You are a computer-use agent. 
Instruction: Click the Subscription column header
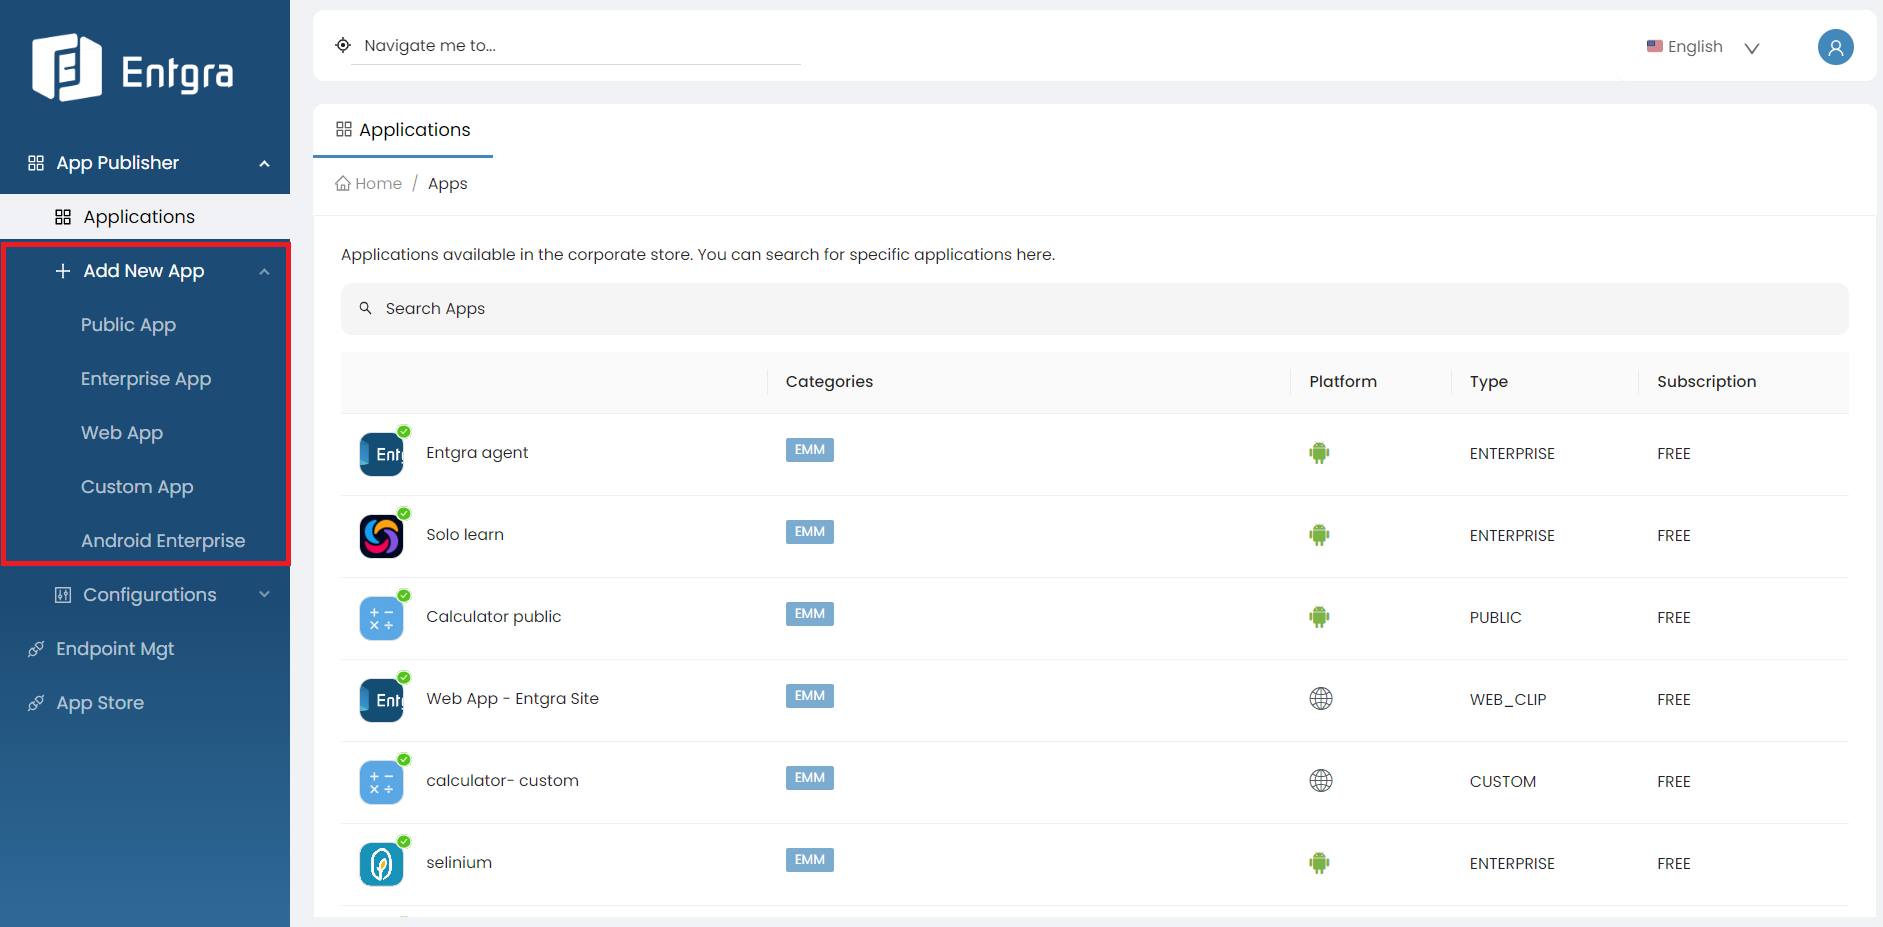pyautogui.click(x=1706, y=382)
